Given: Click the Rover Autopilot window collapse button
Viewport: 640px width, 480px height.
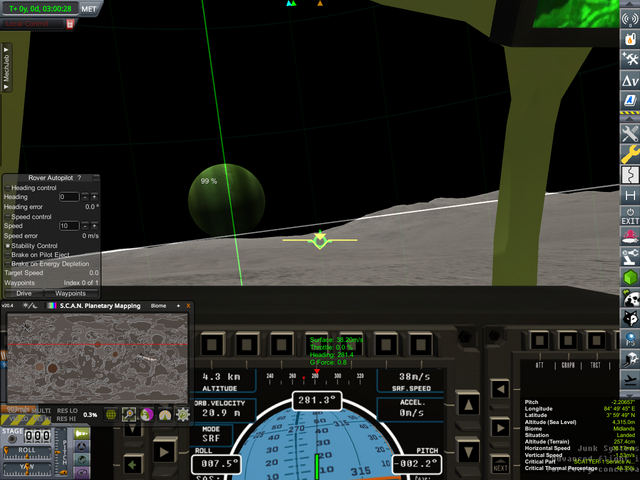Looking at the screenshot, I should coord(96,178).
